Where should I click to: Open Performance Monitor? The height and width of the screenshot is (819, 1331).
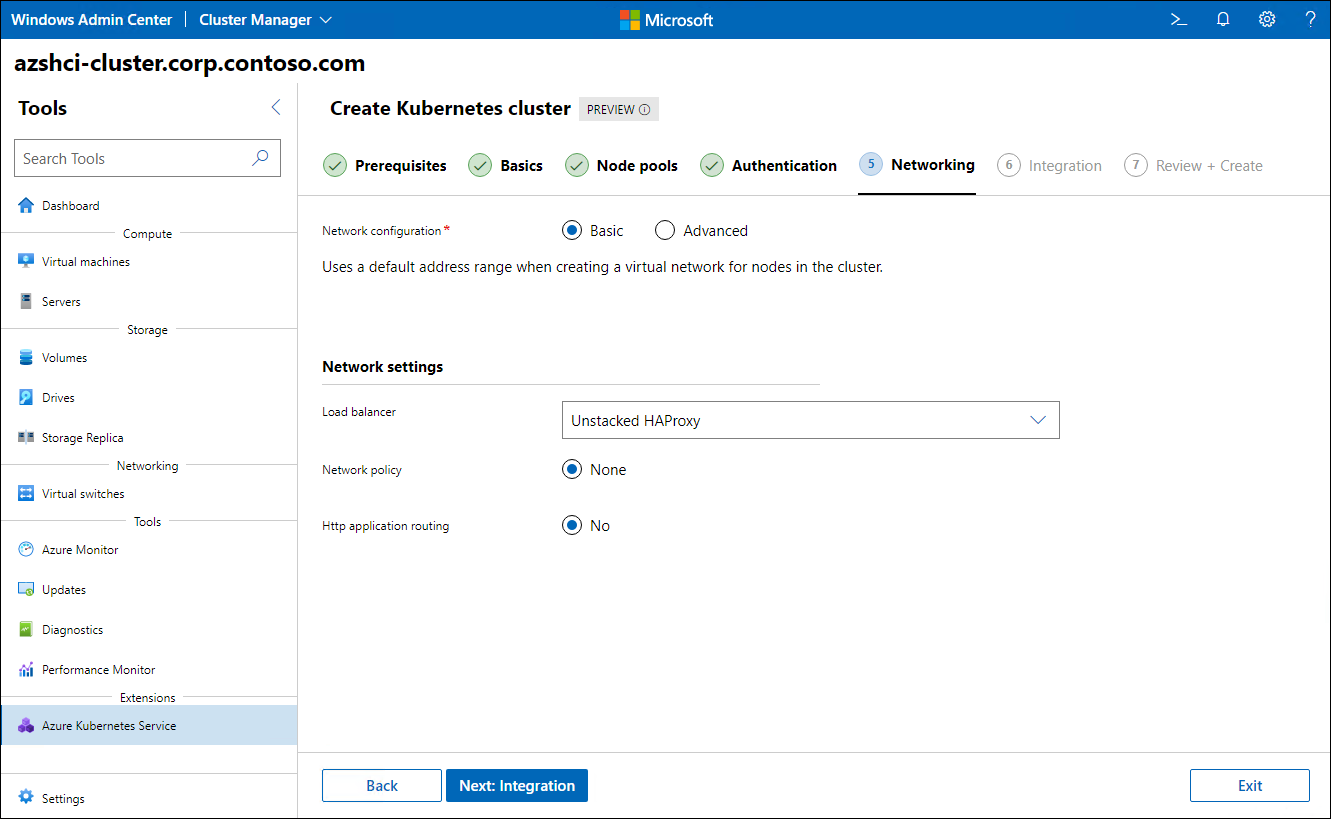coord(96,669)
